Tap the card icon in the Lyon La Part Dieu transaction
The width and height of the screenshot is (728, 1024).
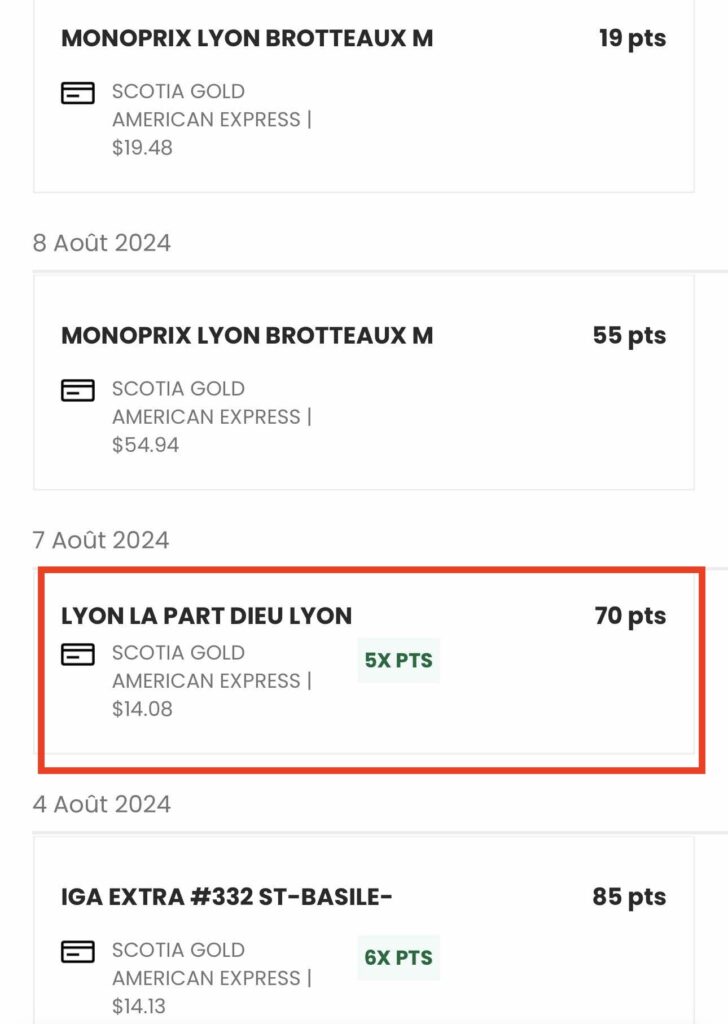78,654
